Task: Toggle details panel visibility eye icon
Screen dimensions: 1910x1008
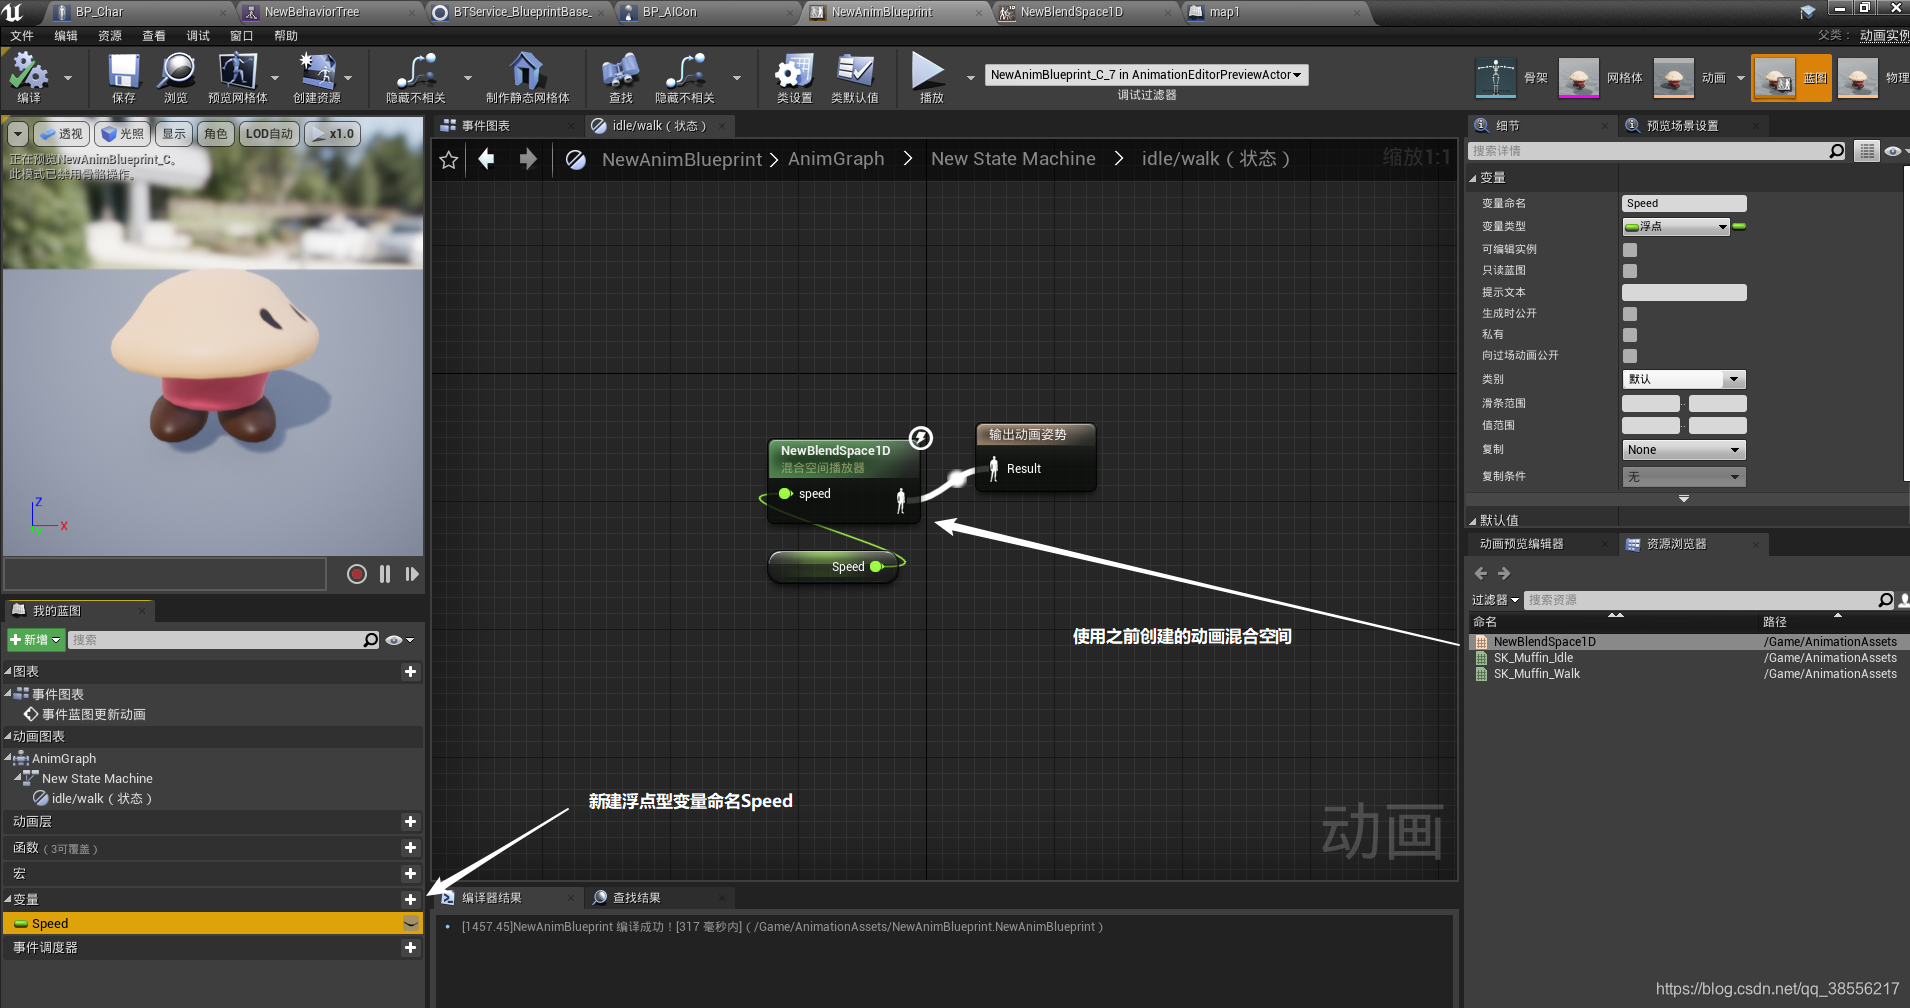Action: (x=1895, y=151)
